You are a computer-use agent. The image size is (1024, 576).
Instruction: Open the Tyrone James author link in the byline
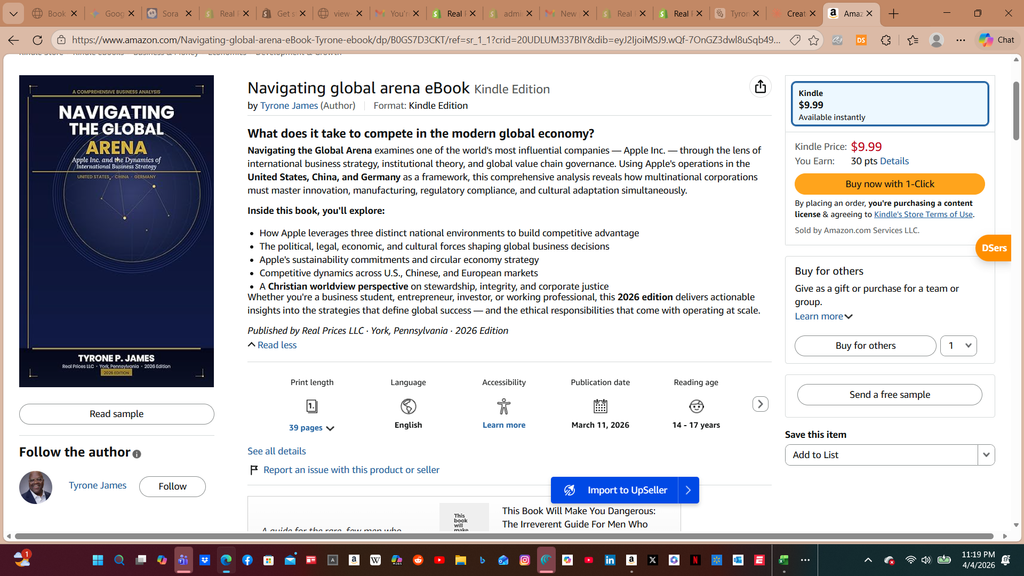pyautogui.click(x=289, y=105)
